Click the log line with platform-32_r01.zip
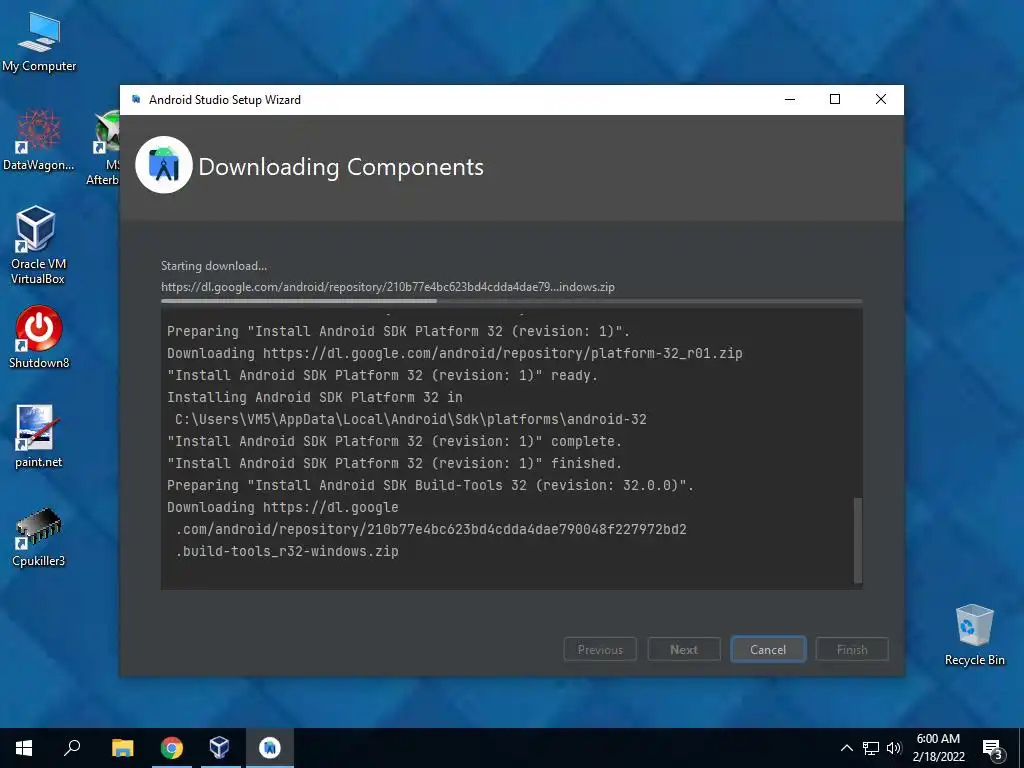Viewport: 1024px width, 768px height. coord(455,353)
